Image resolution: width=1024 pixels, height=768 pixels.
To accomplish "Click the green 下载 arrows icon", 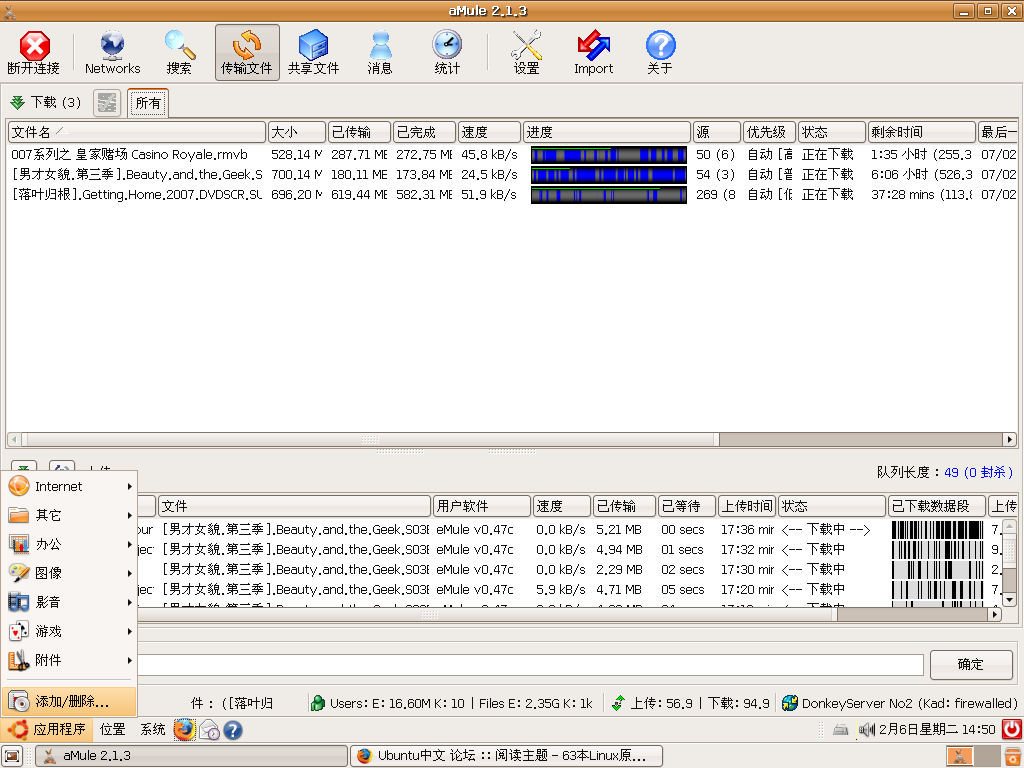I will [18, 103].
